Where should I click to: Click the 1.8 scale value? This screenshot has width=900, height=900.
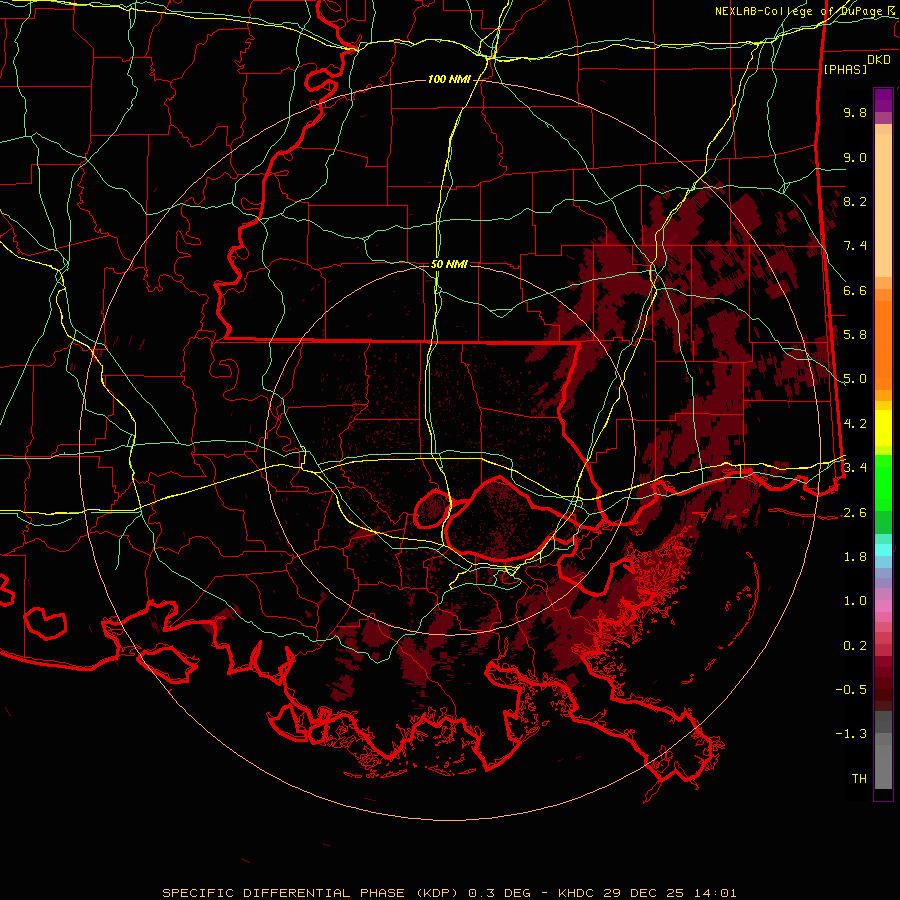(x=855, y=557)
